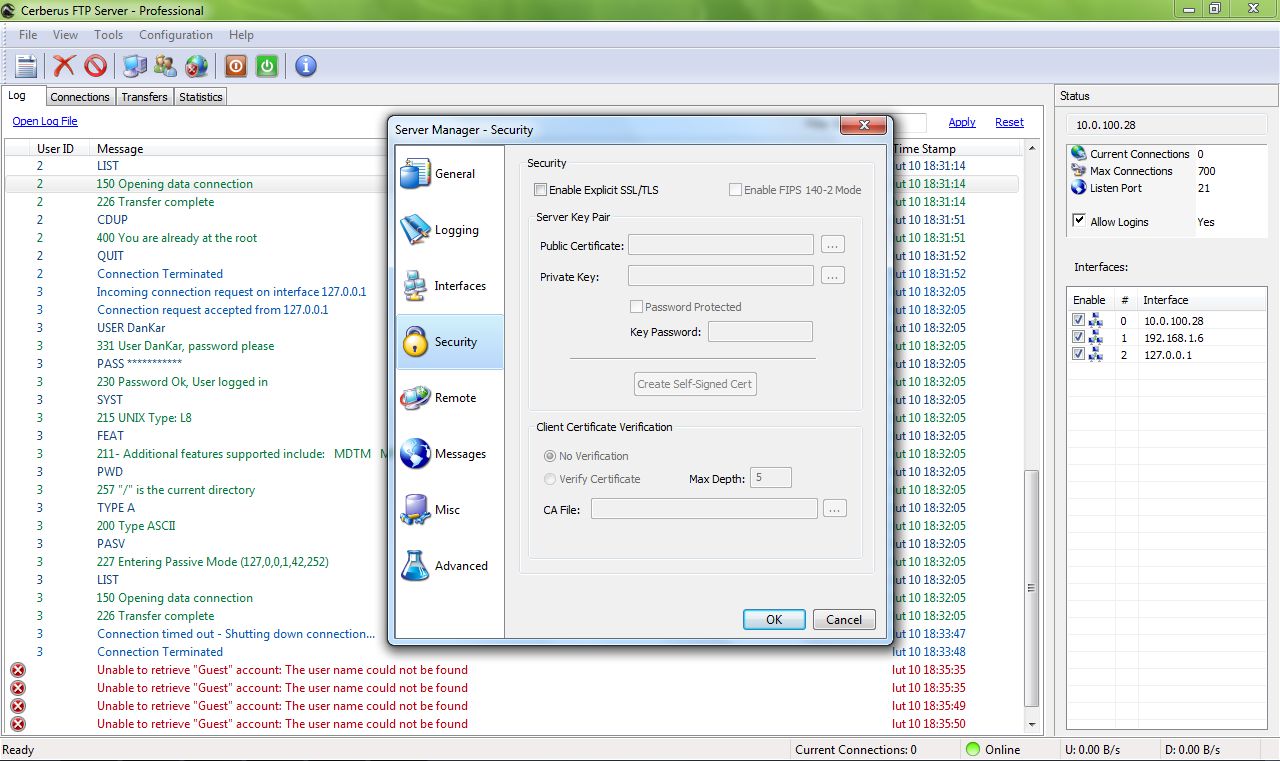Screen dimensions: 1280x761
Task: Uncheck interface 127.0.0.1 Enable checkbox
Action: pyautogui.click(x=1078, y=354)
